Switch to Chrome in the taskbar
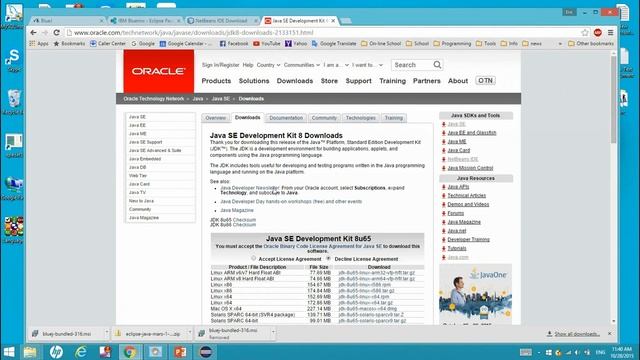Image resolution: width=640 pixels, height=360 pixels. coord(130,352)
